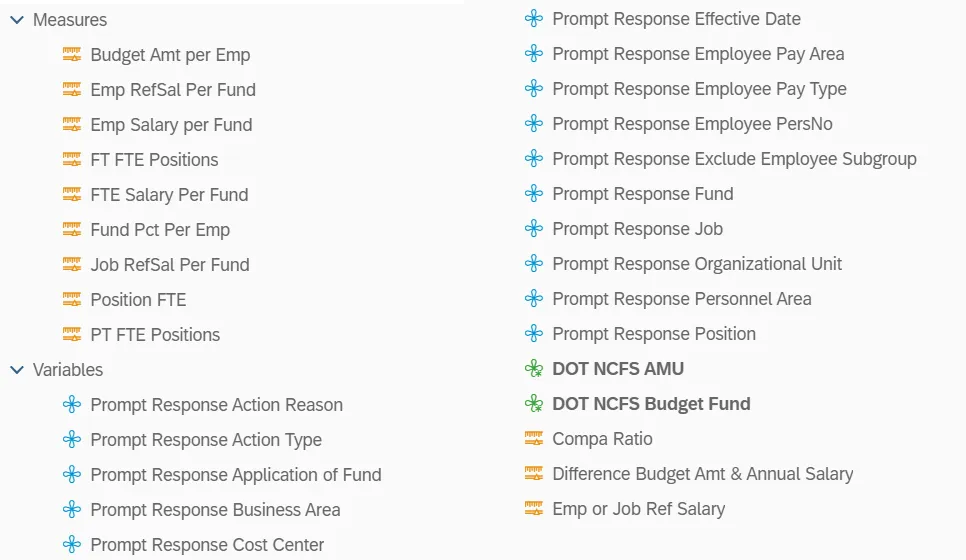Collapse the Variables folder chevron
The width and height of the screenshot is (966, 560).
pos(17,370)
